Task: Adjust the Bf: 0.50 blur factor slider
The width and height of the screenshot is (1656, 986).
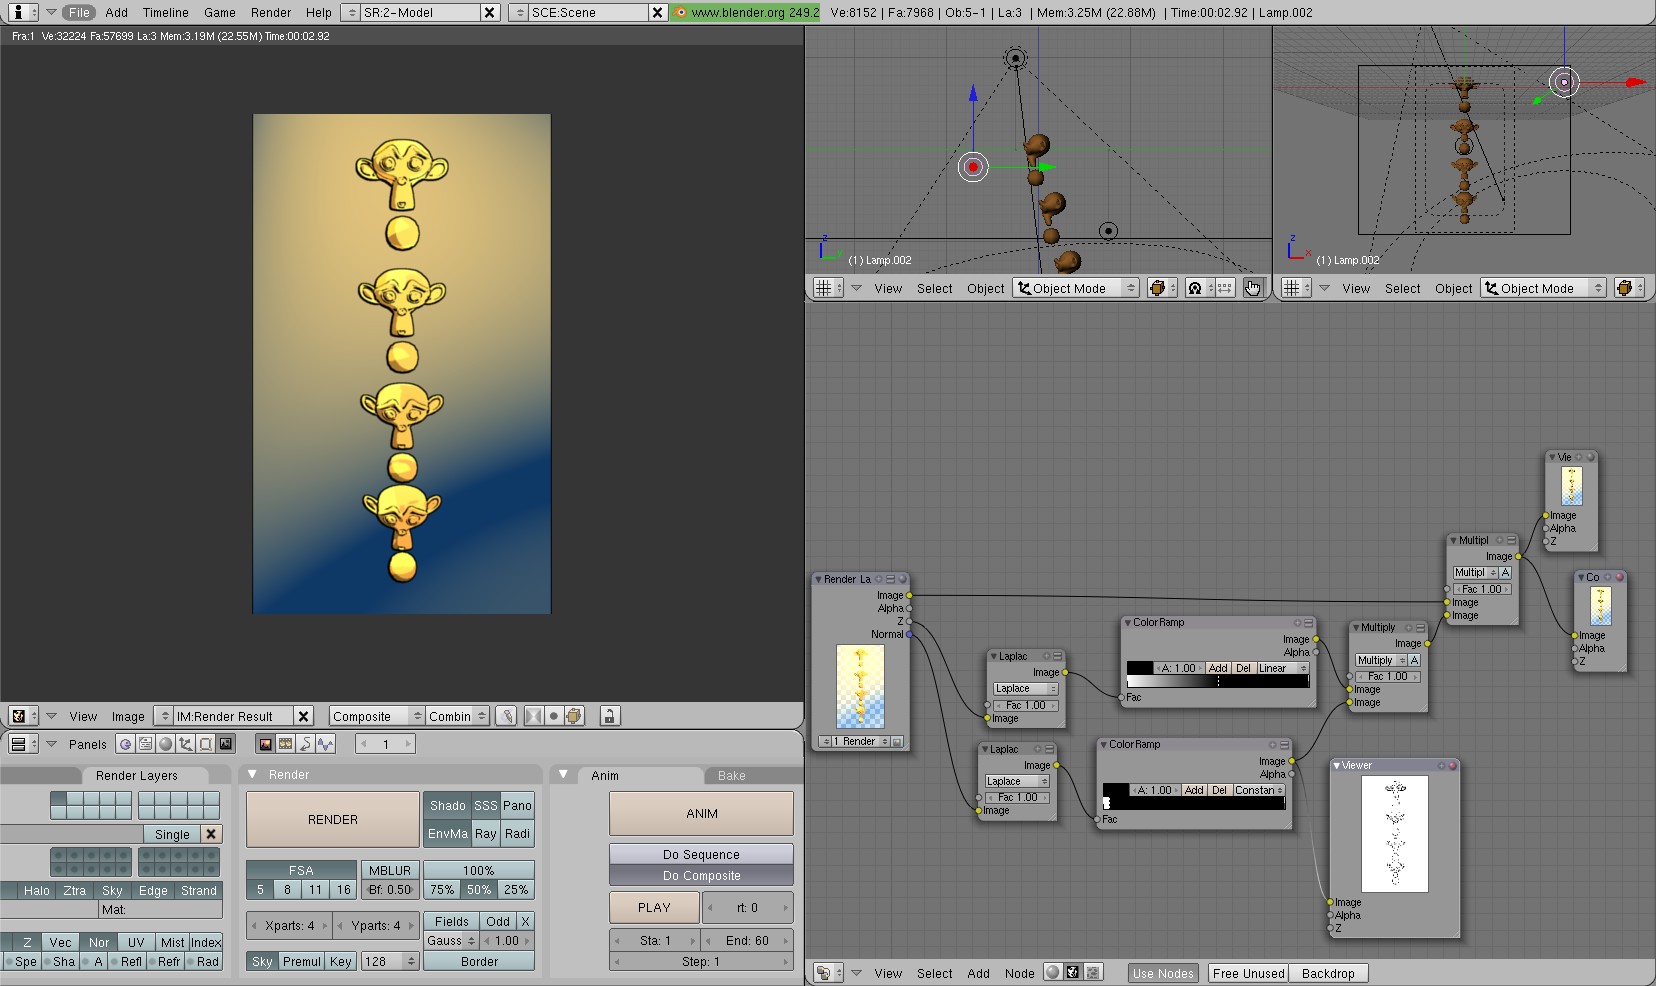Action: 390,889
